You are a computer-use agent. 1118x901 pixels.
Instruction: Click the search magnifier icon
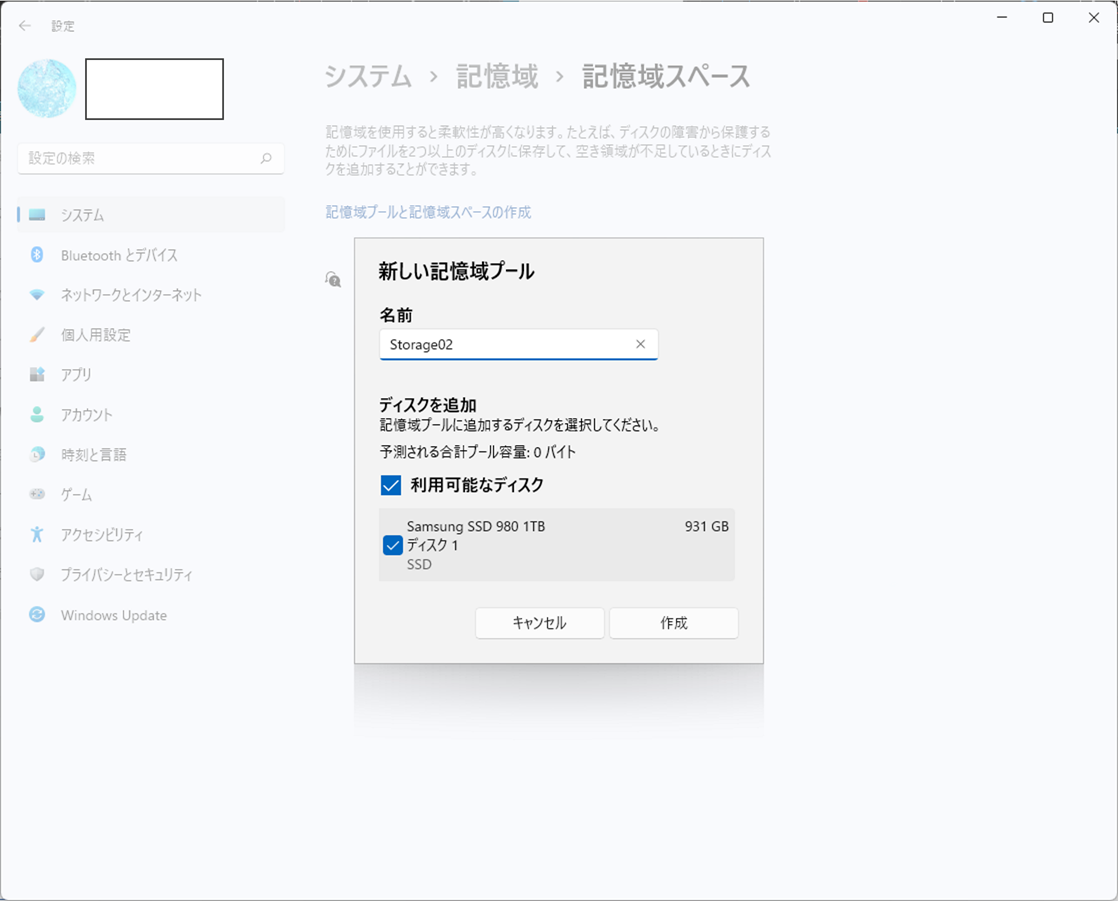[266, 159]
